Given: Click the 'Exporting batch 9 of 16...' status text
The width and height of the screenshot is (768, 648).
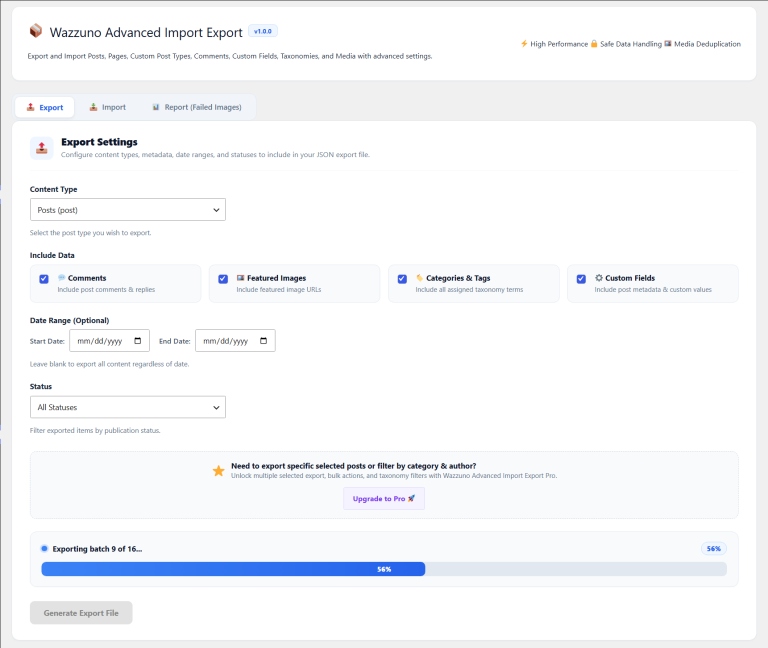Looking at the screenshot, I should point(97,549).
